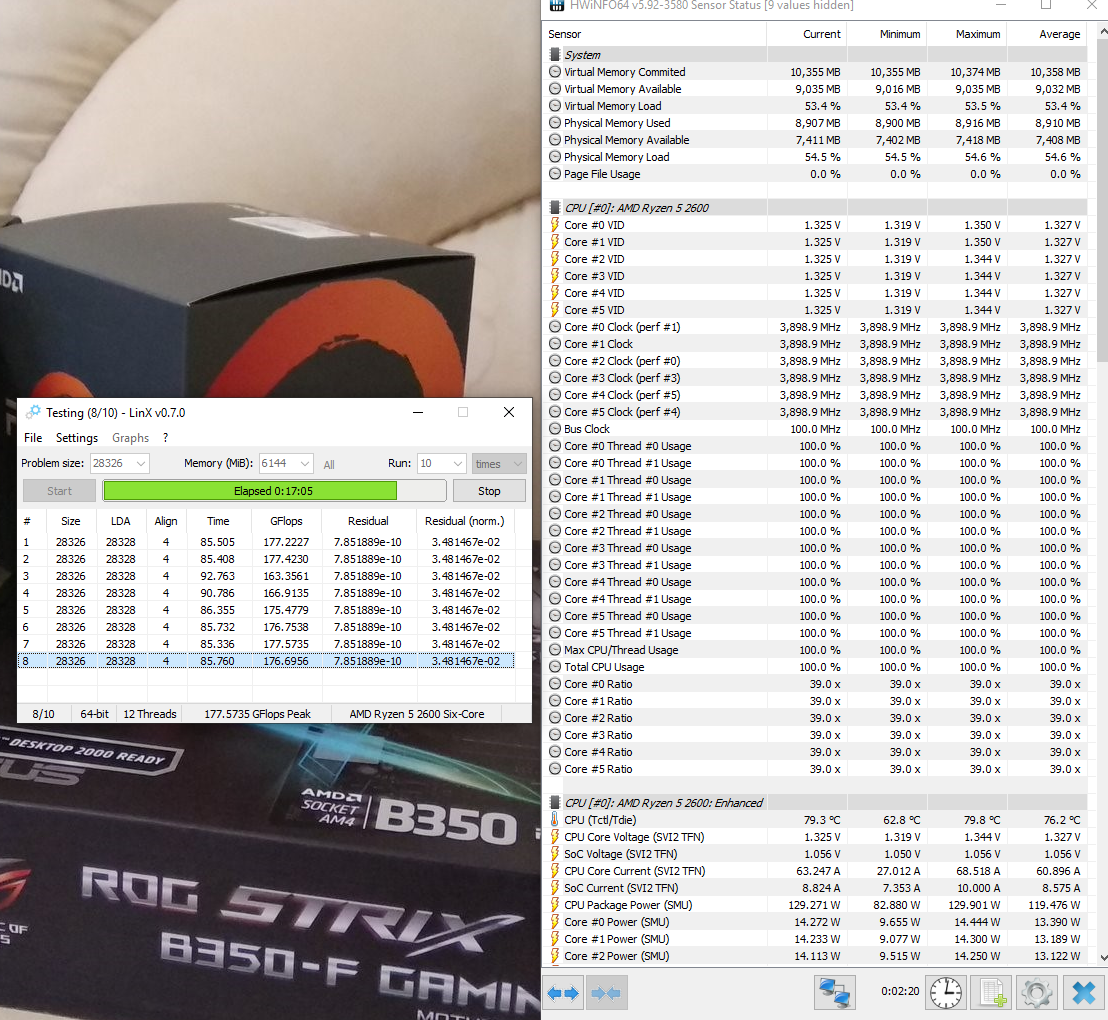Select the Core #2 Ratio sensor row
The height and width of the screenshot is (1020, 1108).
815,718
